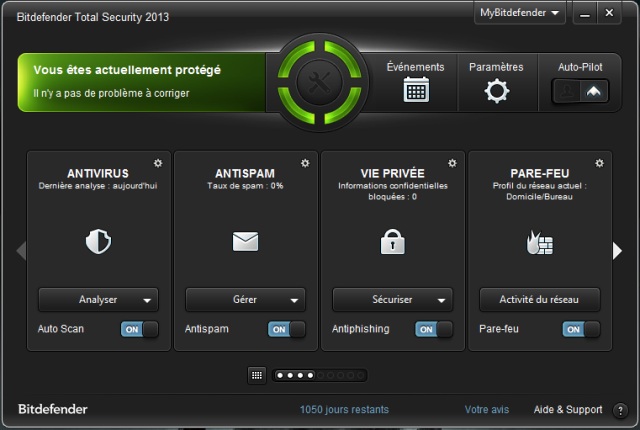Disable the Antispam switch
Screen dimensions: 640x430
[287, 329]
